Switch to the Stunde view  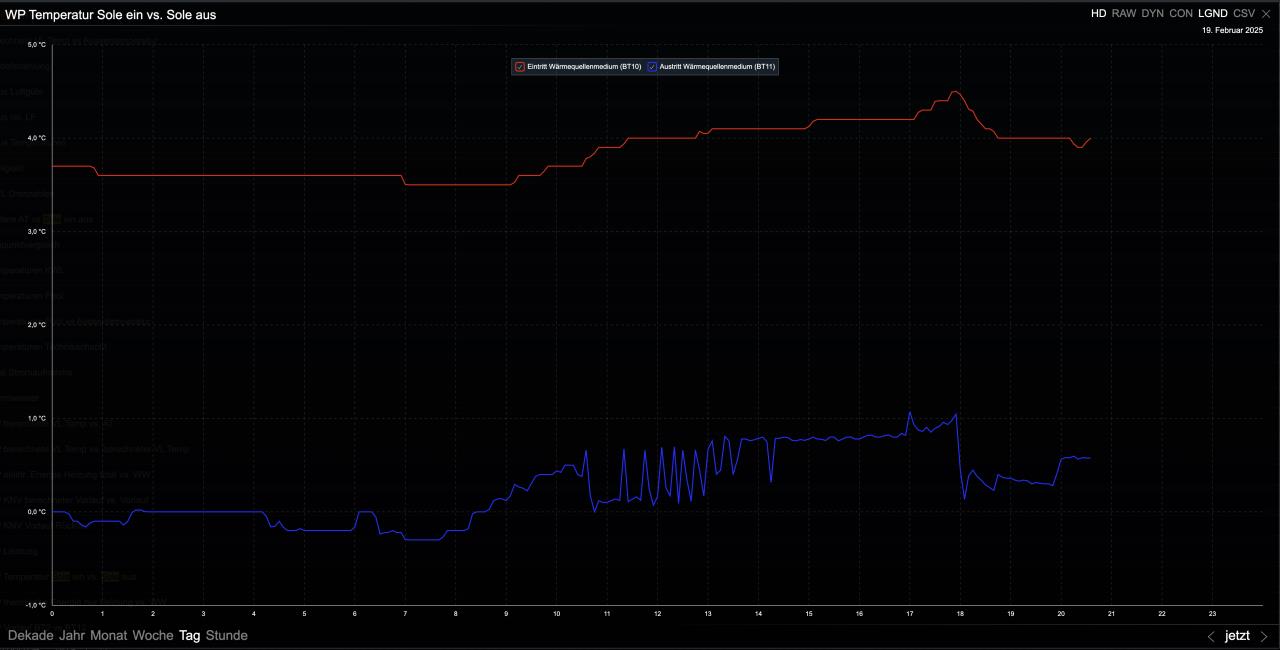pyautogui.click(x=227, y=636)
